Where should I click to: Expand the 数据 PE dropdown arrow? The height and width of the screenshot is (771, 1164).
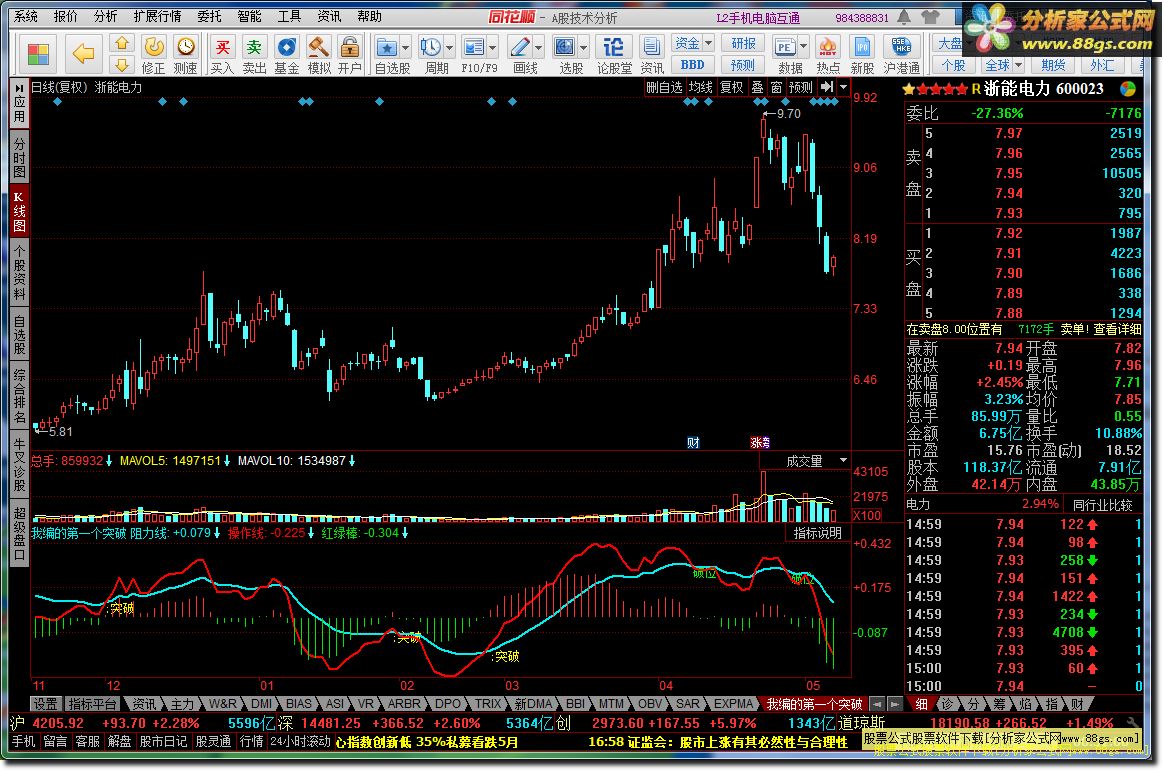pyautogui.click(x=803, y=47)
